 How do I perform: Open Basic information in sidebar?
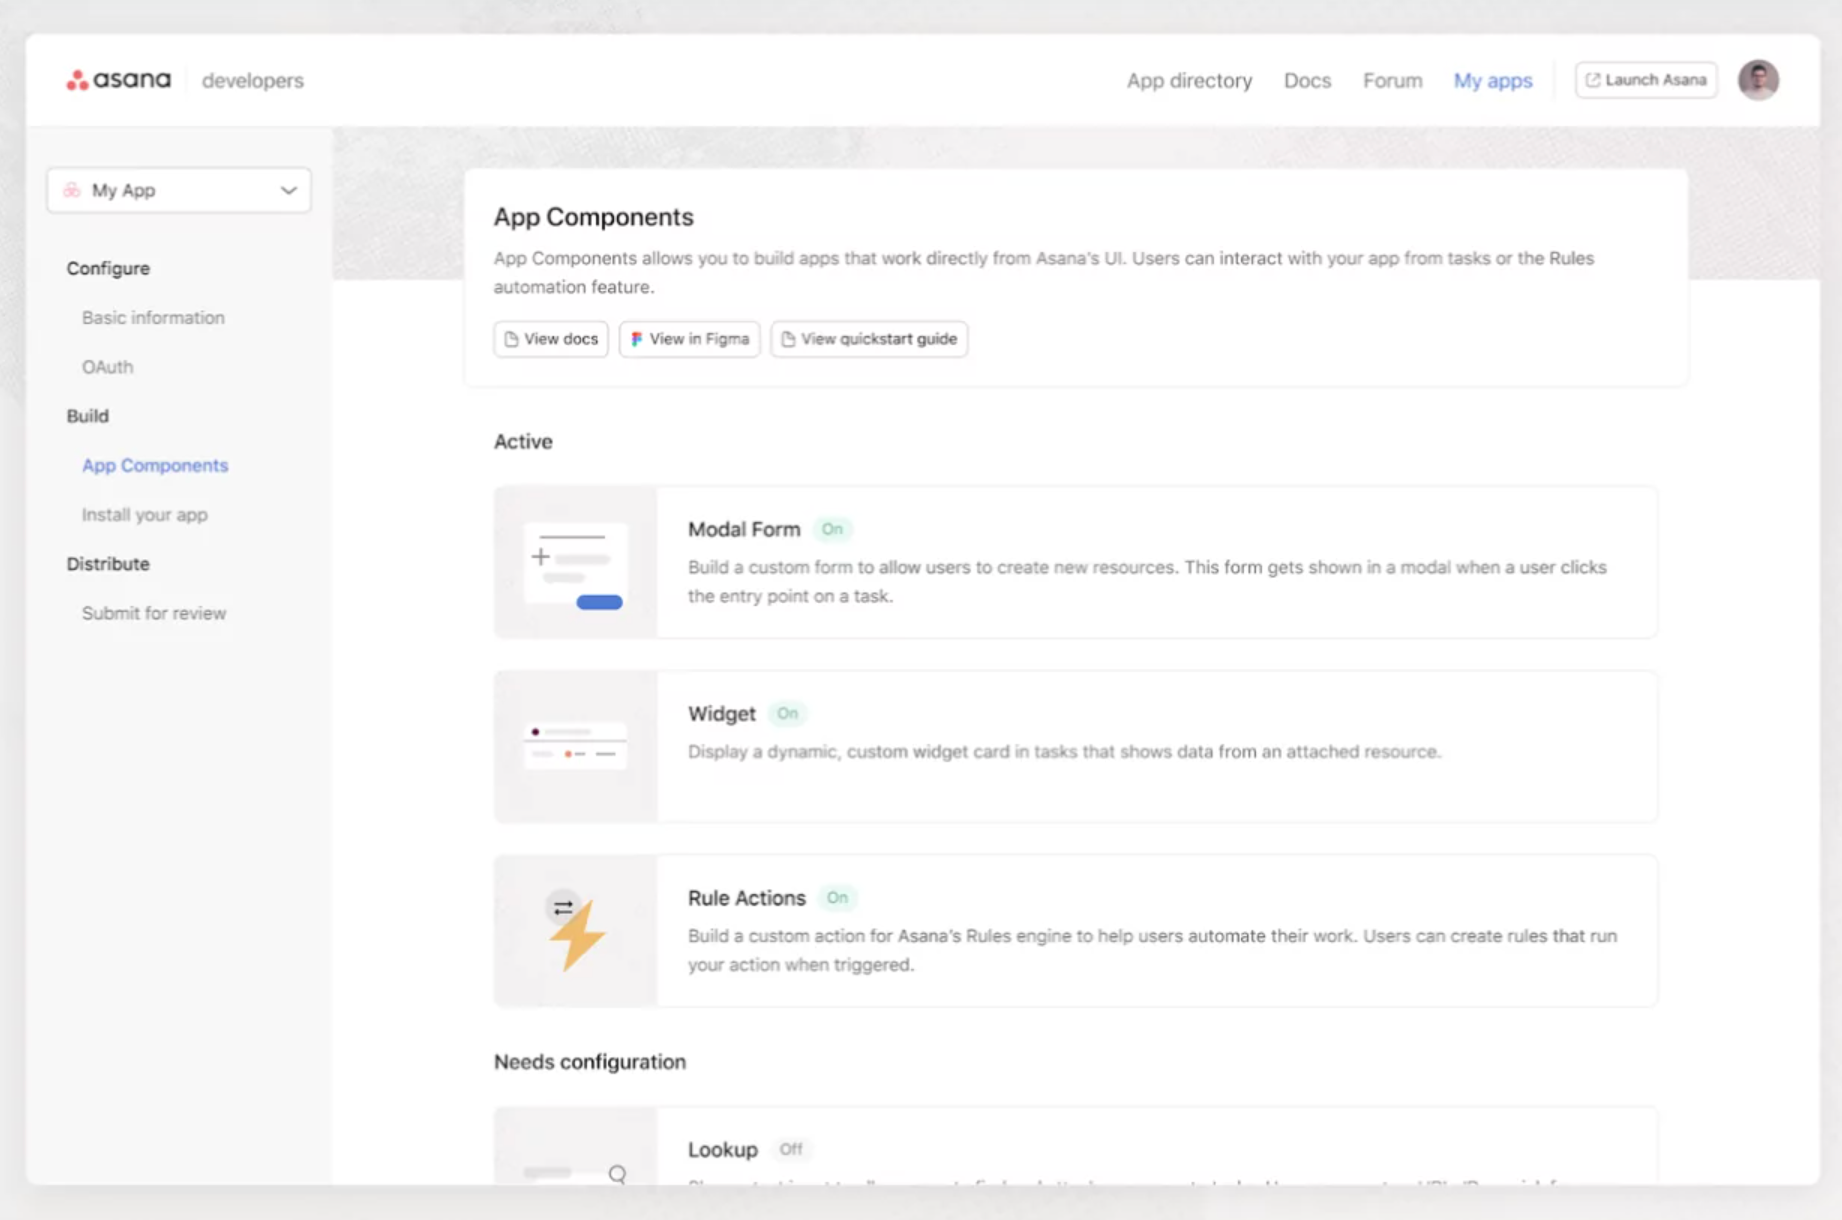click(x=153, y=317)
